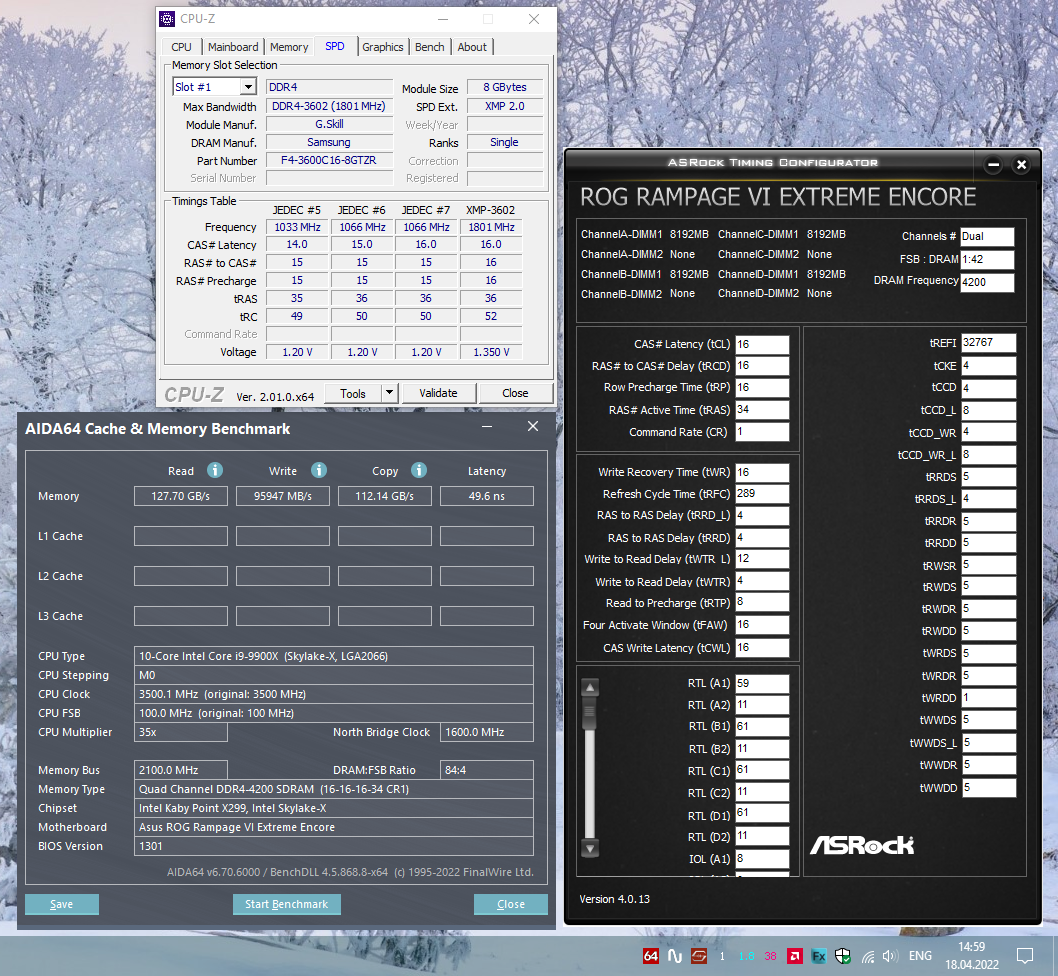This screenshot has width=1058, height=976.
Task: Click the CAS# Latency (tCL) field
Action: click(x=762, y=344)
